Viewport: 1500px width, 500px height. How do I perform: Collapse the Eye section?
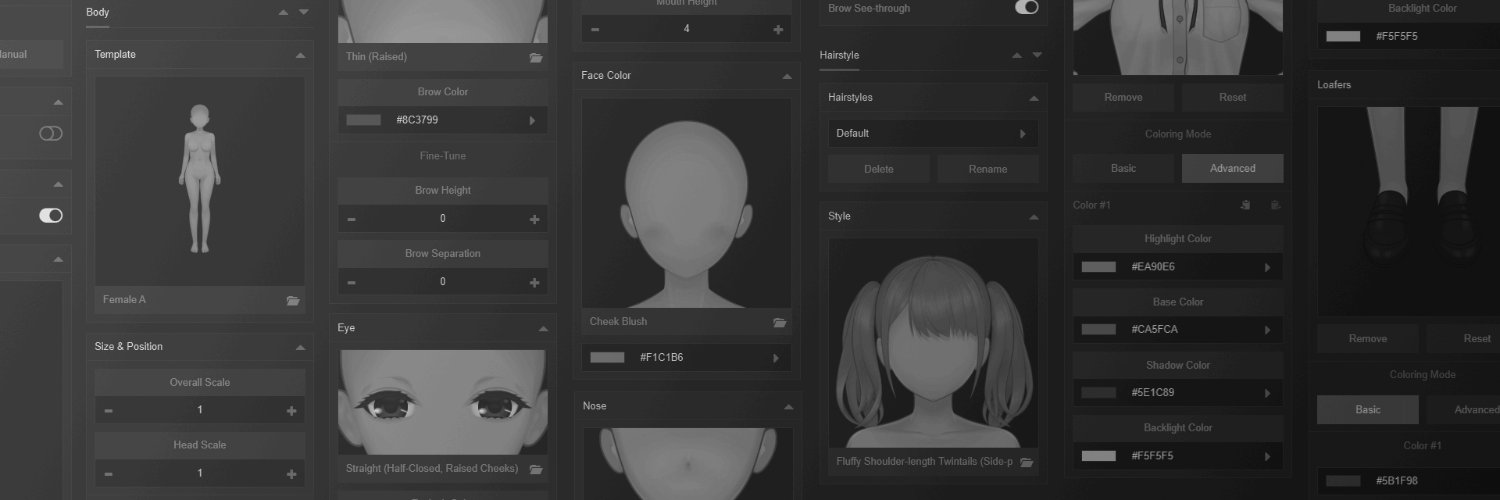(543, 328)
